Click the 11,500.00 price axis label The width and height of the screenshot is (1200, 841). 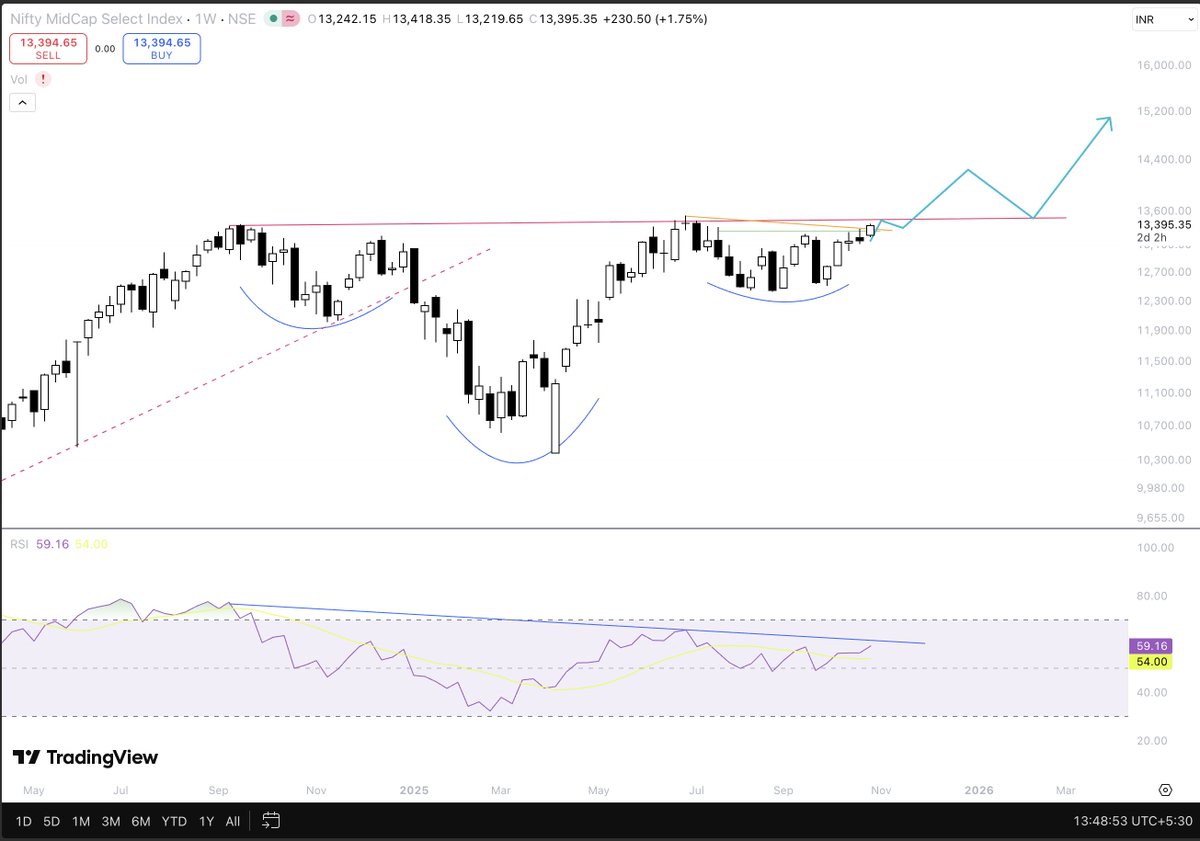coord(1165,362)
